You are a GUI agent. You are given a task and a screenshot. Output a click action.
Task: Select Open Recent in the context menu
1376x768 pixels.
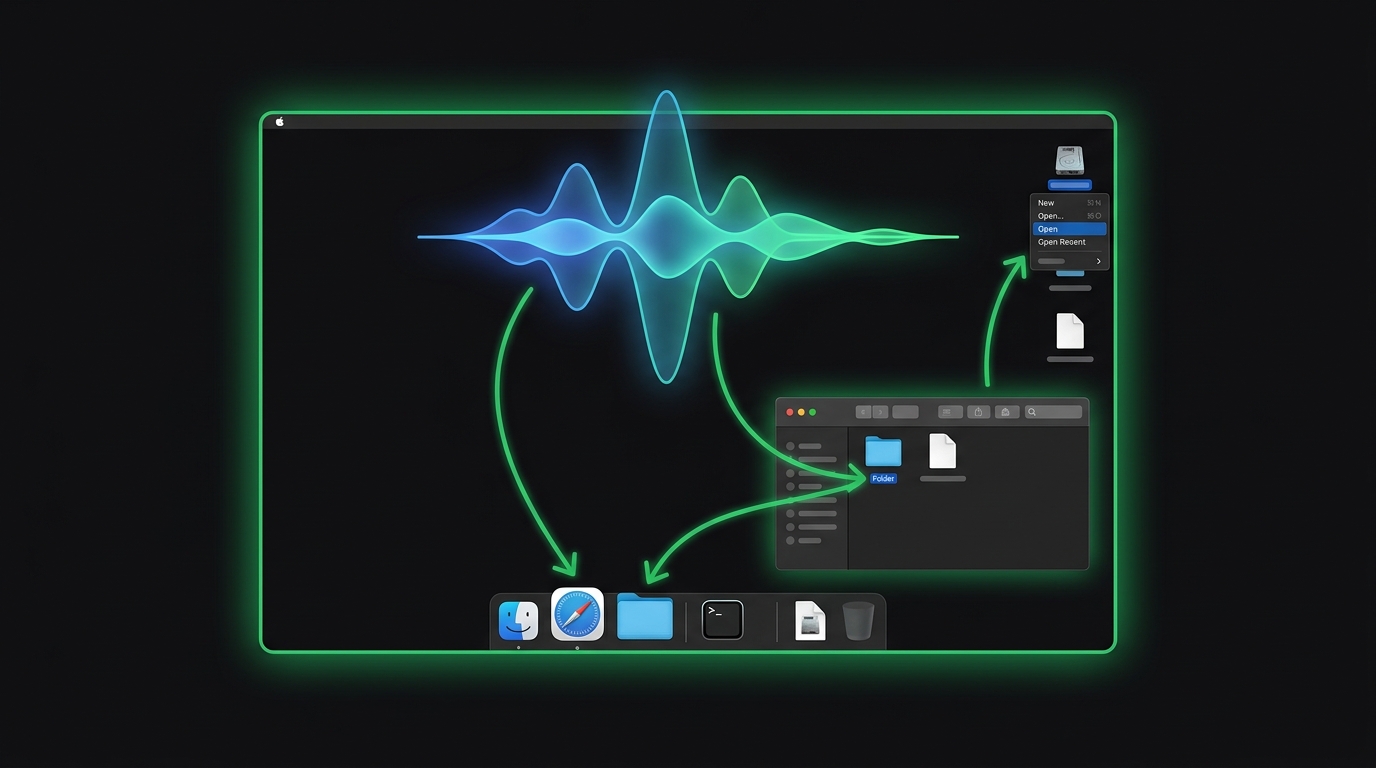coord(1062,241)
